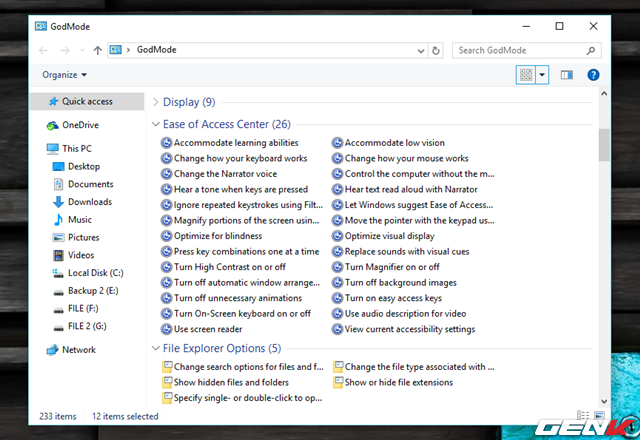Collapse the File Explorer Options group
This screenshot has width=640, height=440.
tap(156, 348)
